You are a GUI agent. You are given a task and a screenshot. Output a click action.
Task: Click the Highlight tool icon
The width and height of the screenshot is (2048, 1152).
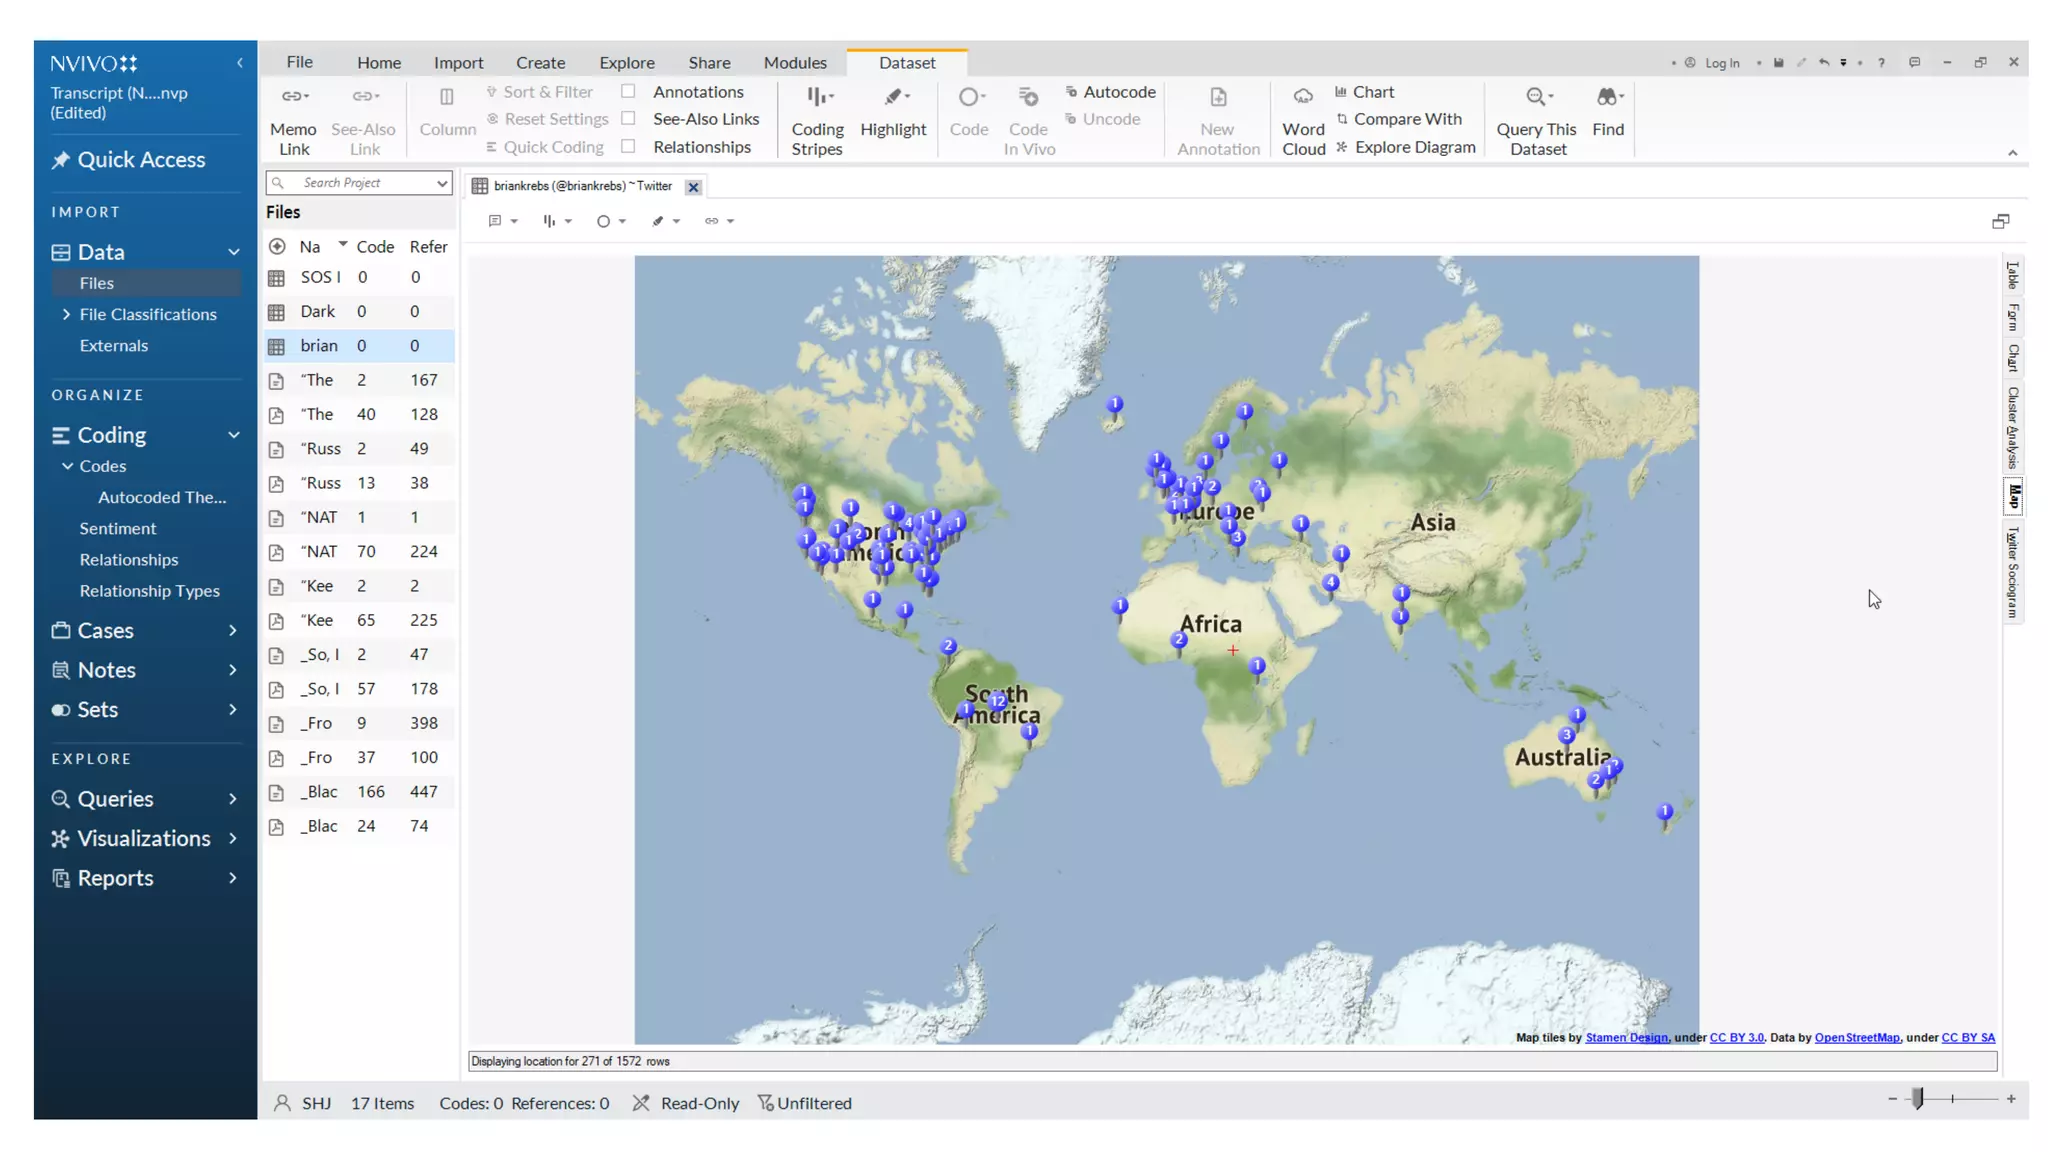click(x=892, y=97)
